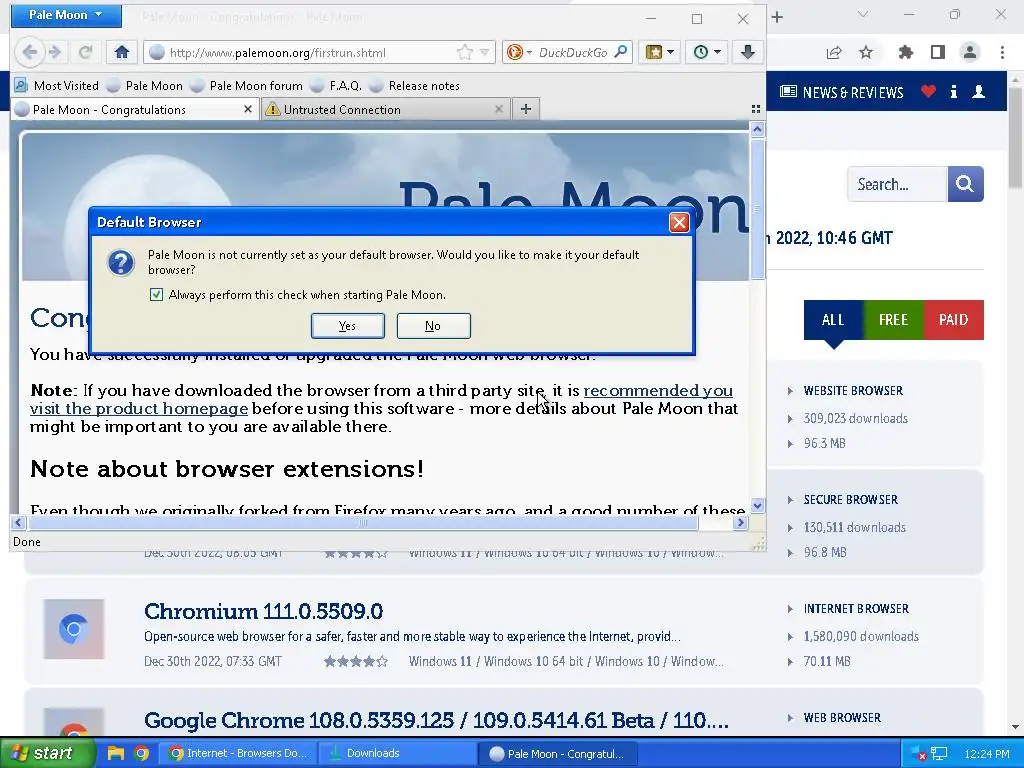The image size is (1024, 768).
Task: Click Chrome quick launch icon in taskbar
Action: (x=141, y=753)
